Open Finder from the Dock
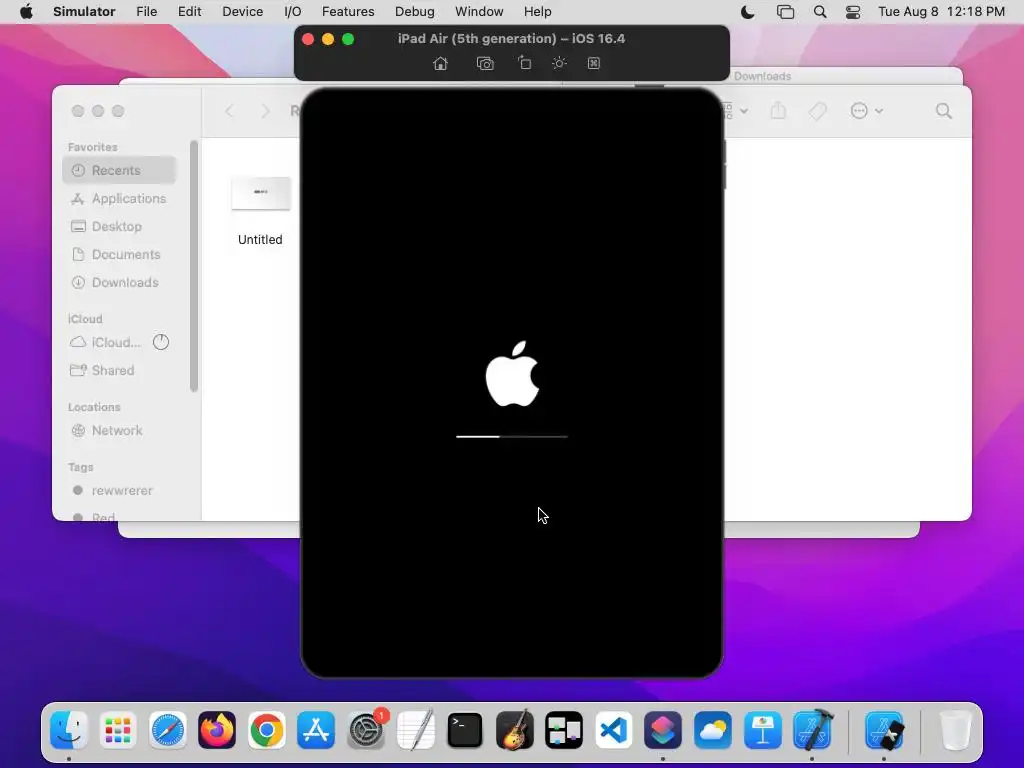This screenshot has height=768, width=1024. pos(69,729)
